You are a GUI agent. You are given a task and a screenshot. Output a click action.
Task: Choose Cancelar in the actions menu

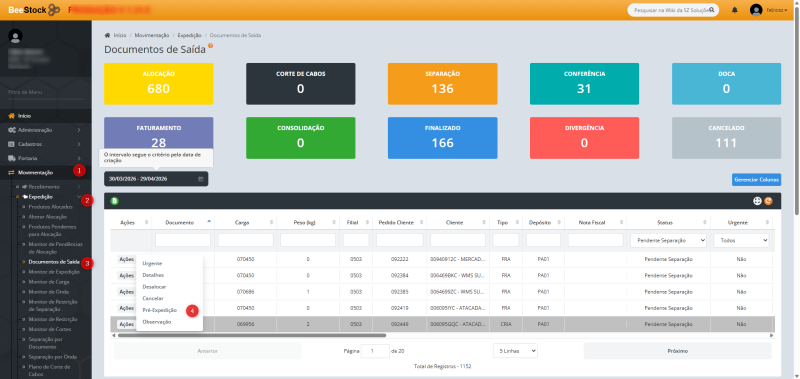point(153,298)
